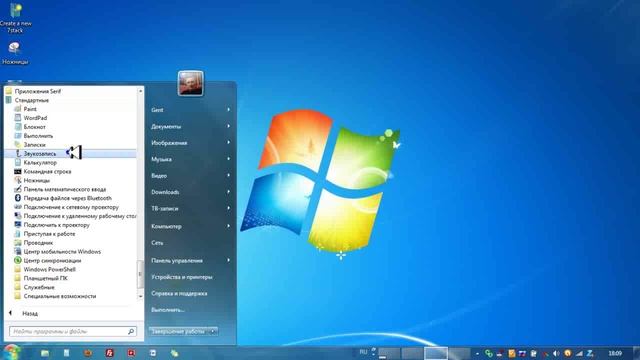This screenshot has height=360, width=640.
Task: Select the Create a new 7stack desktop icon
Action: coord(16,18)
